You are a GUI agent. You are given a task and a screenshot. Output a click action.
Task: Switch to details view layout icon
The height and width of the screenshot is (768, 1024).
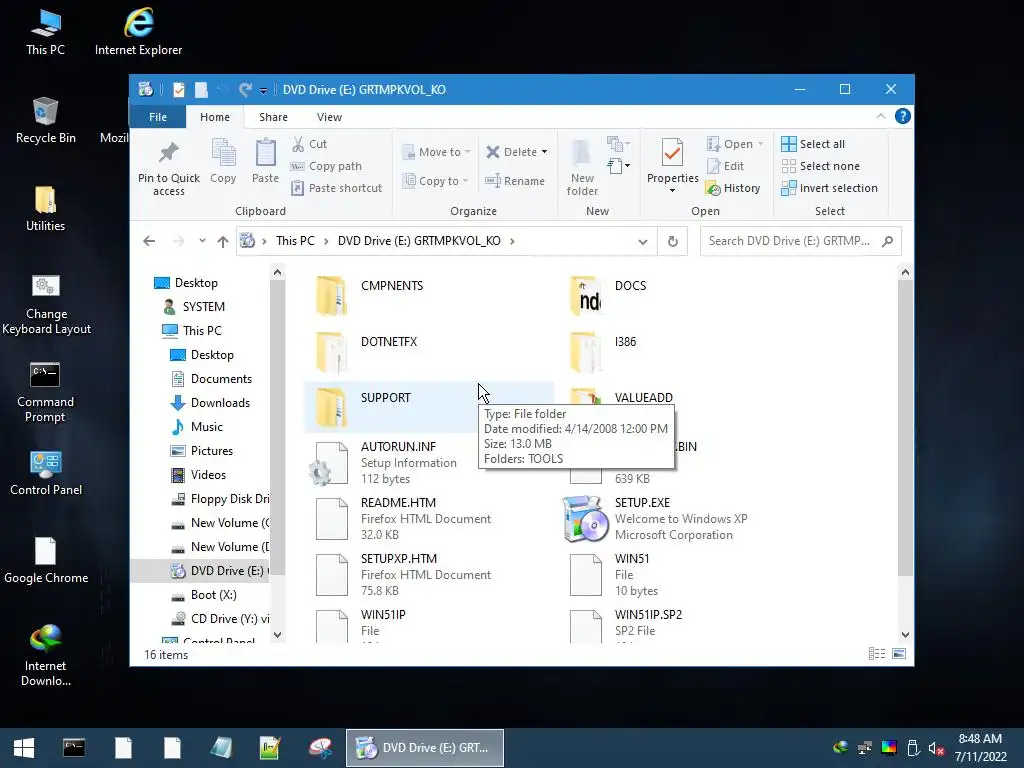(x=877, y=654)
